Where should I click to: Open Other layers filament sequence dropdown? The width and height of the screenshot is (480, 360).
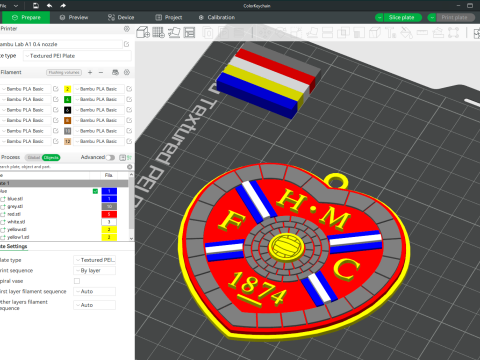point(95,305)
